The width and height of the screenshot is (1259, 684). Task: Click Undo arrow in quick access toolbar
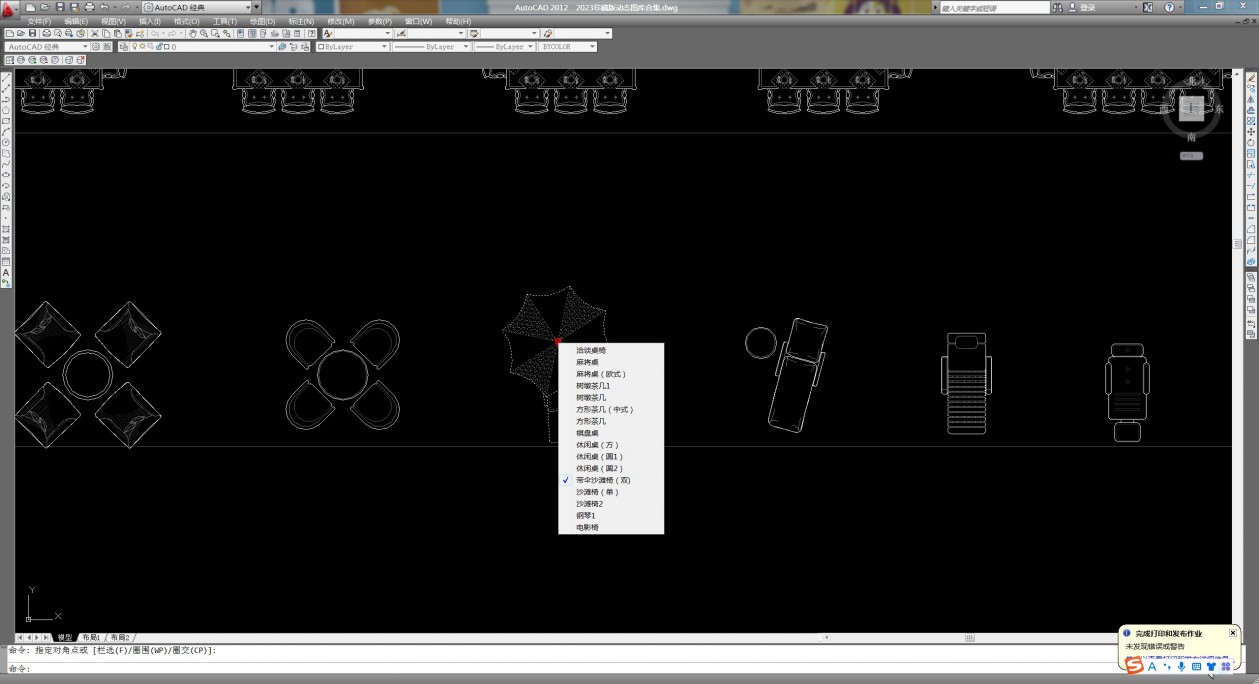pyautogui.click(x=104, y=7)
